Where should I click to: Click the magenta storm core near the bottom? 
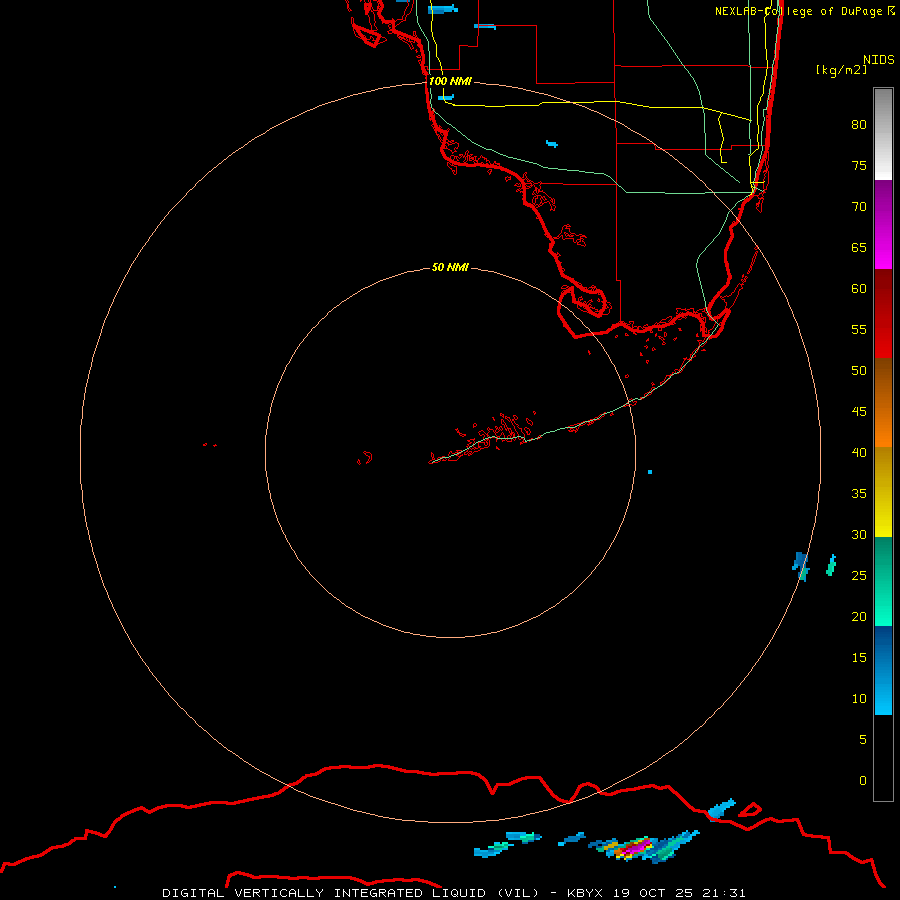point(638,847)
